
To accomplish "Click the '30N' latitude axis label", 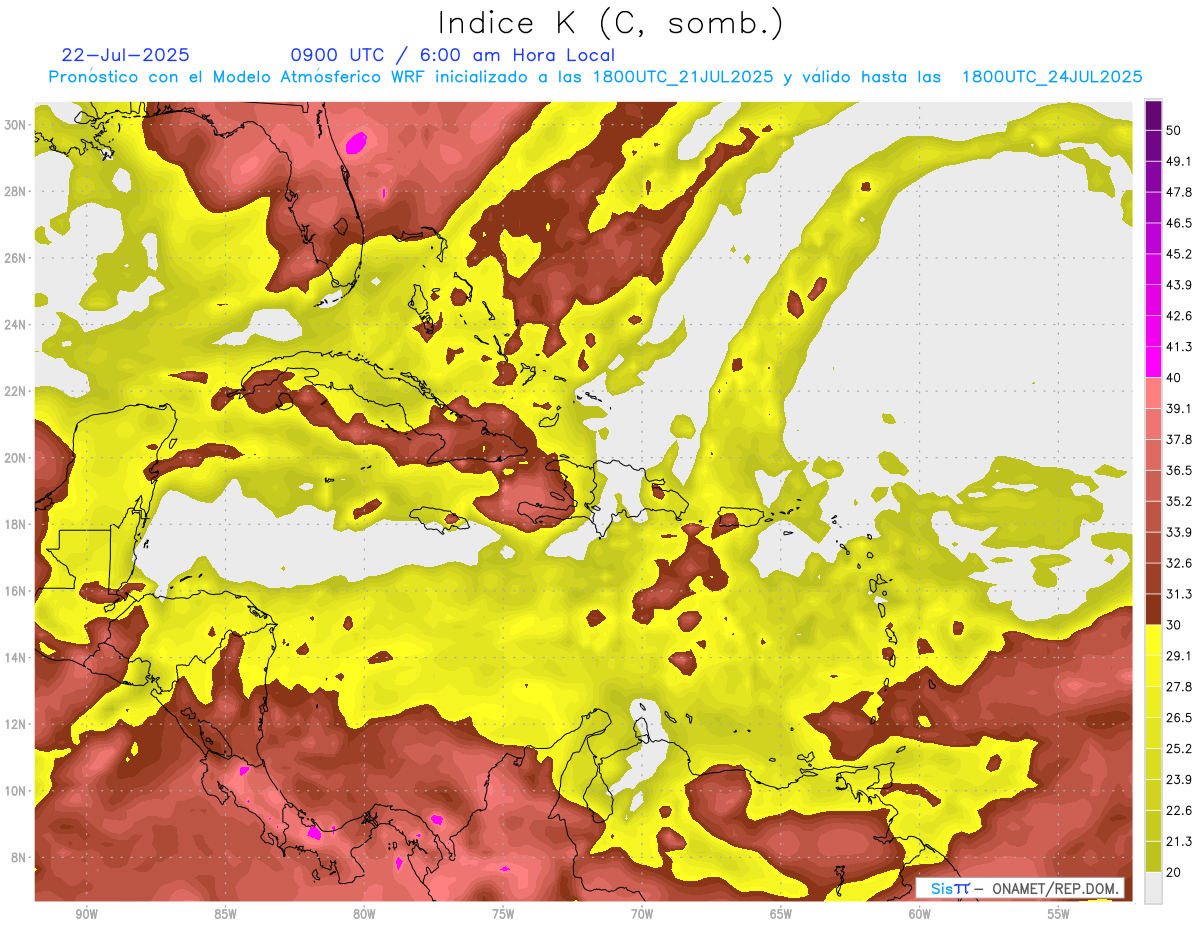I will pyautogui.click(x=16, y=125).
